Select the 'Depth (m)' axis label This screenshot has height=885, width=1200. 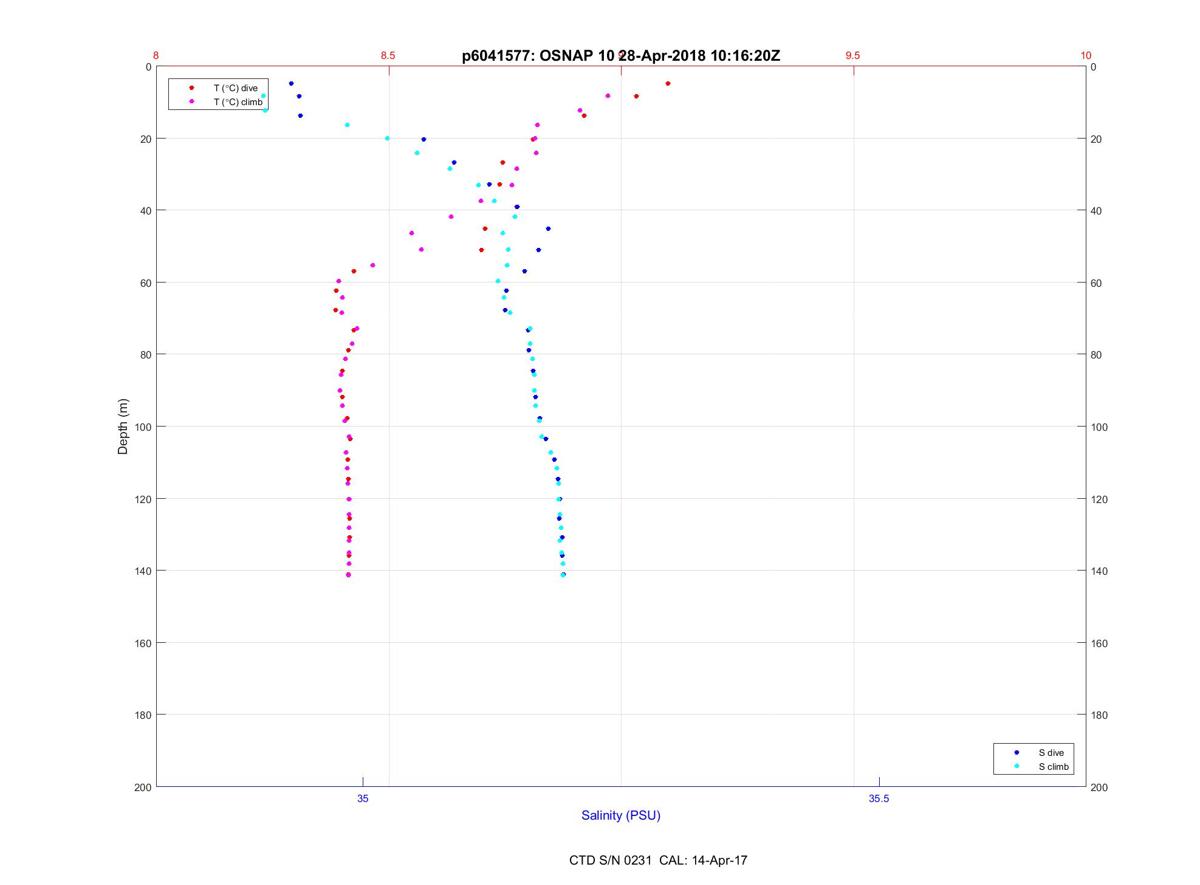click(123, 426)
